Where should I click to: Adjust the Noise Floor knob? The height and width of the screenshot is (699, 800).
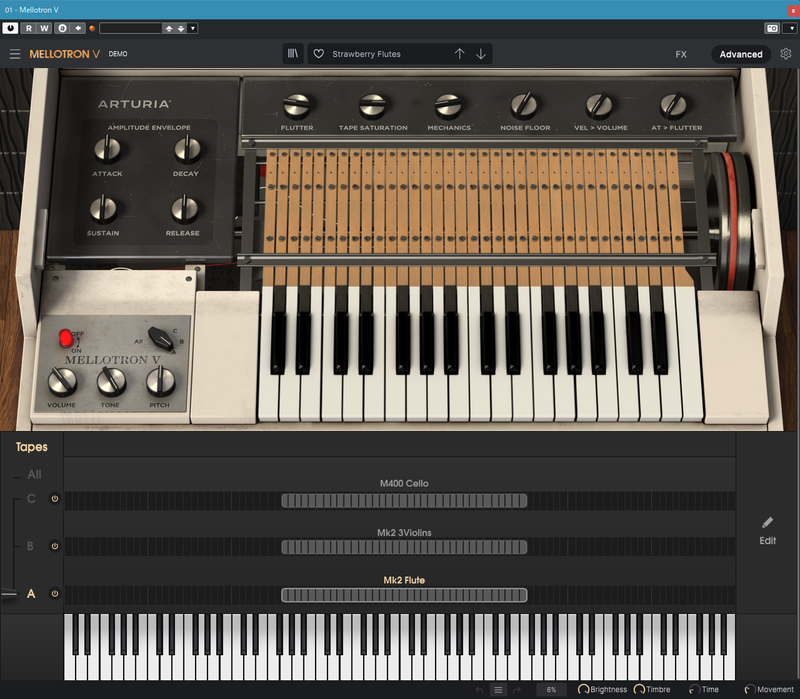524,106
